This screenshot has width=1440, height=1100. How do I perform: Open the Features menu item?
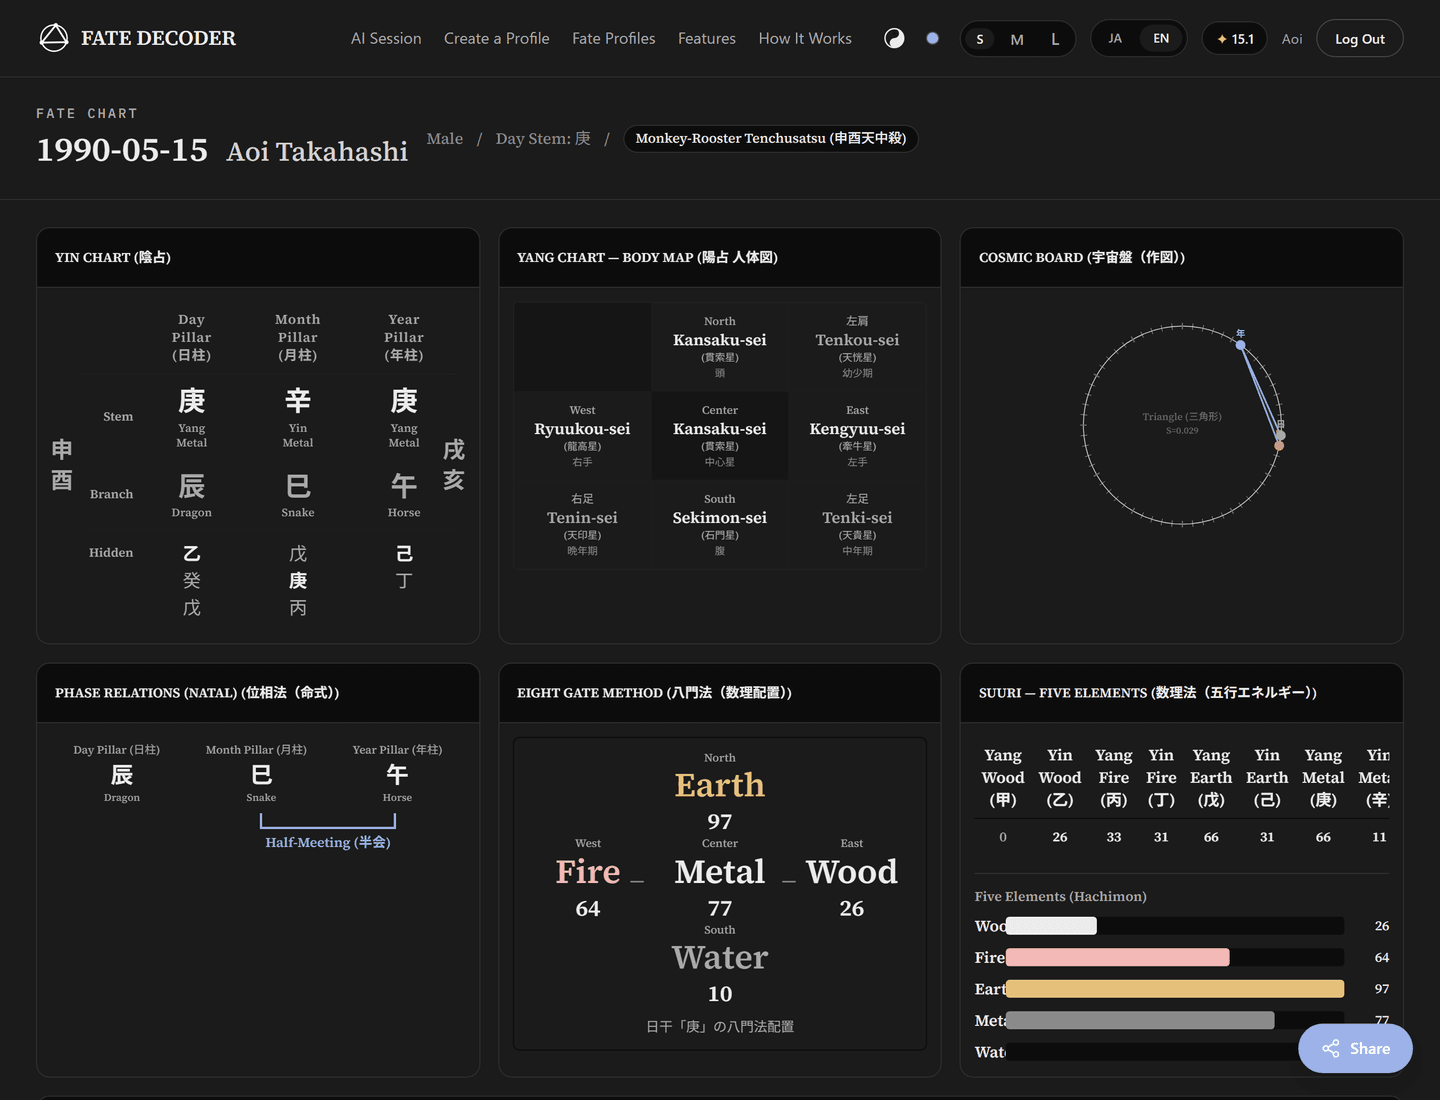(707, 39)
